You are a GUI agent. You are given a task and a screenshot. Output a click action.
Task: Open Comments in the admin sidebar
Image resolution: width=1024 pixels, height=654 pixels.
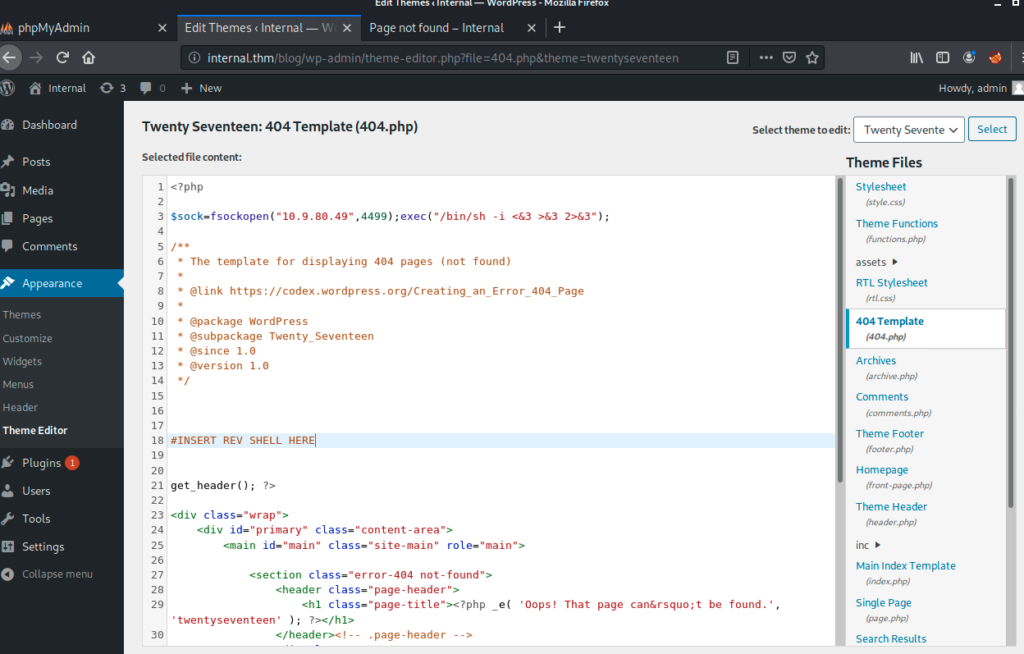point(49,246)
